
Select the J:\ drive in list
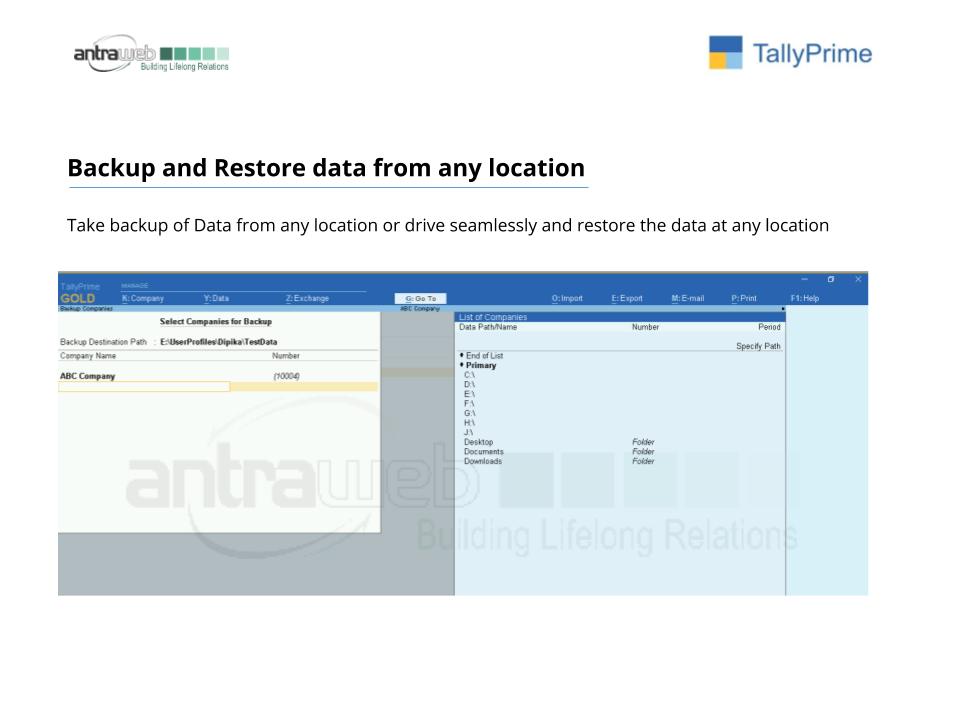tap(468, 433)
